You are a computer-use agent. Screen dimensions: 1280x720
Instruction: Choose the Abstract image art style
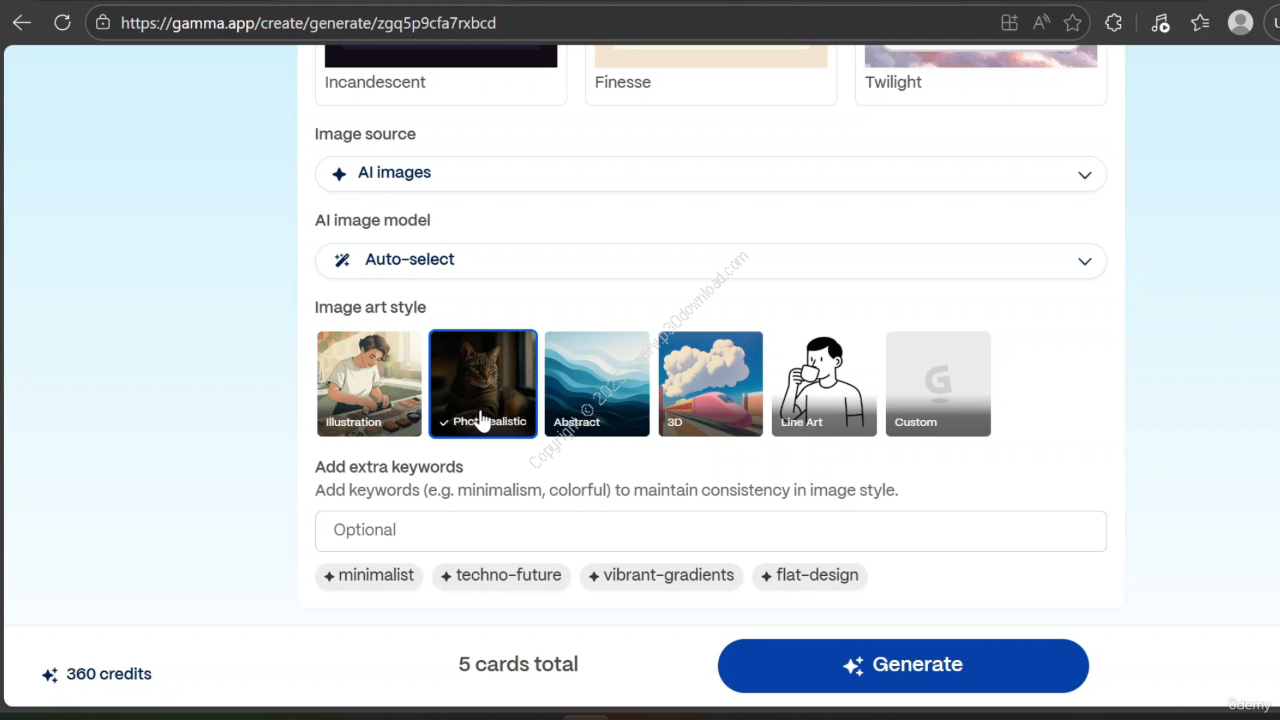[597, 384]
